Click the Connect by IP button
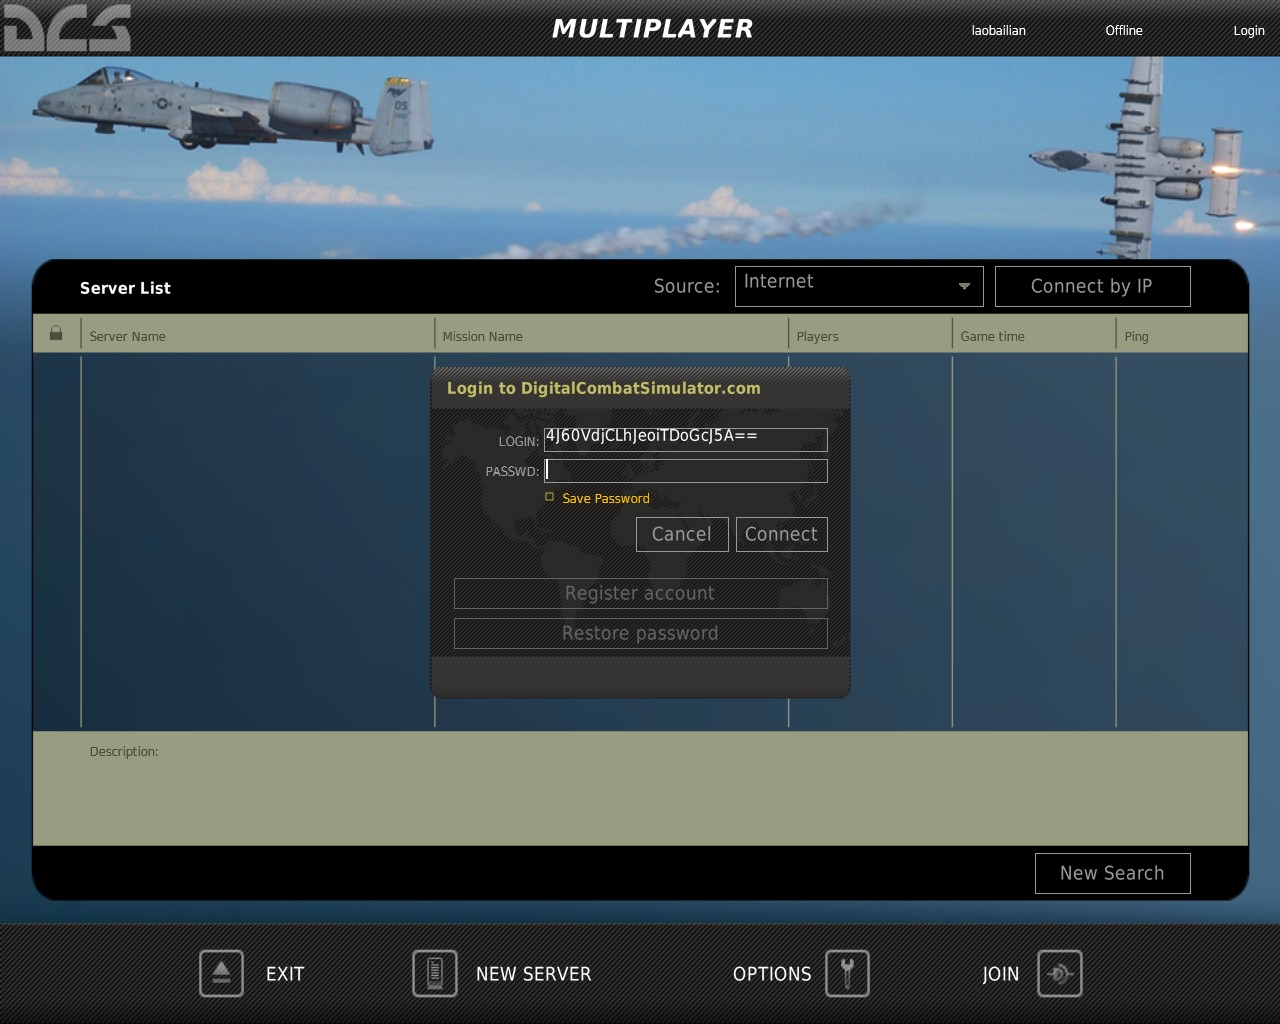This screenshot has width=1280, height=1024. click(x=1092, y=286)
